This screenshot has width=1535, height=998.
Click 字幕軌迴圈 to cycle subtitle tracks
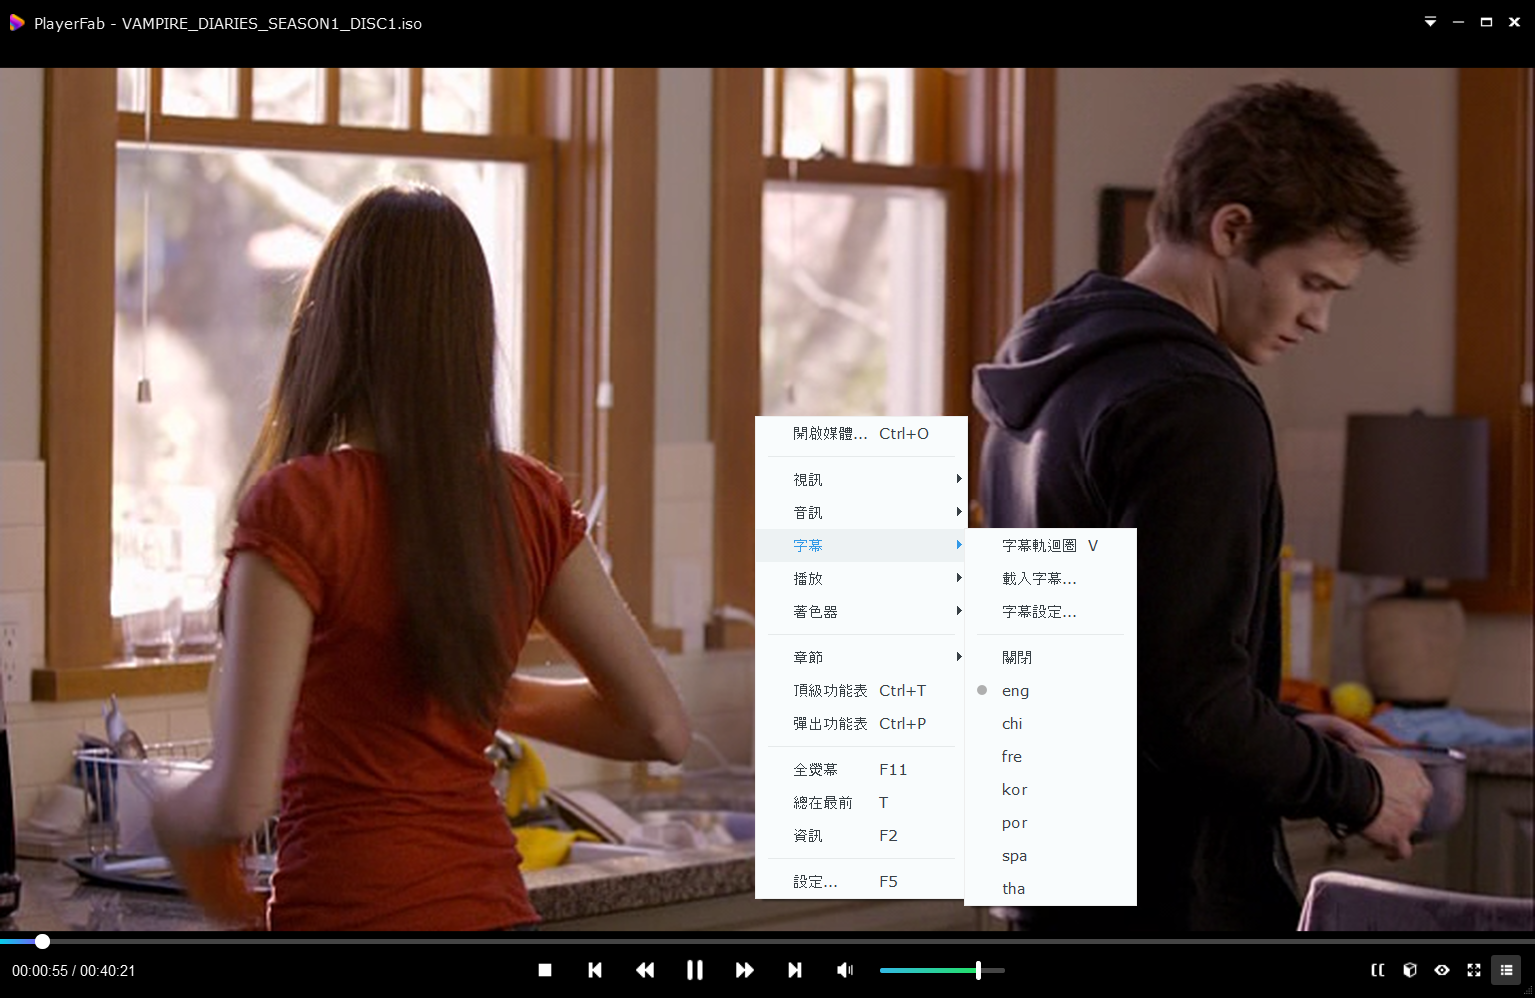tap(1050, 546)
